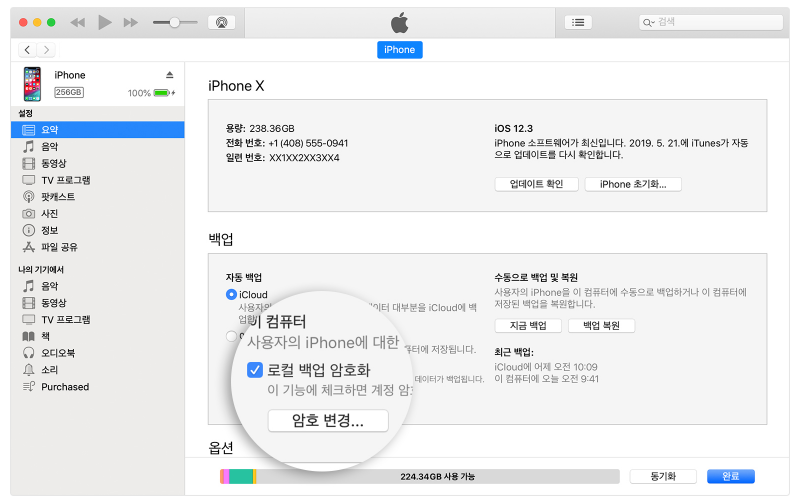Click the 전화 번호 phone number line

click(x=287, y=143)
